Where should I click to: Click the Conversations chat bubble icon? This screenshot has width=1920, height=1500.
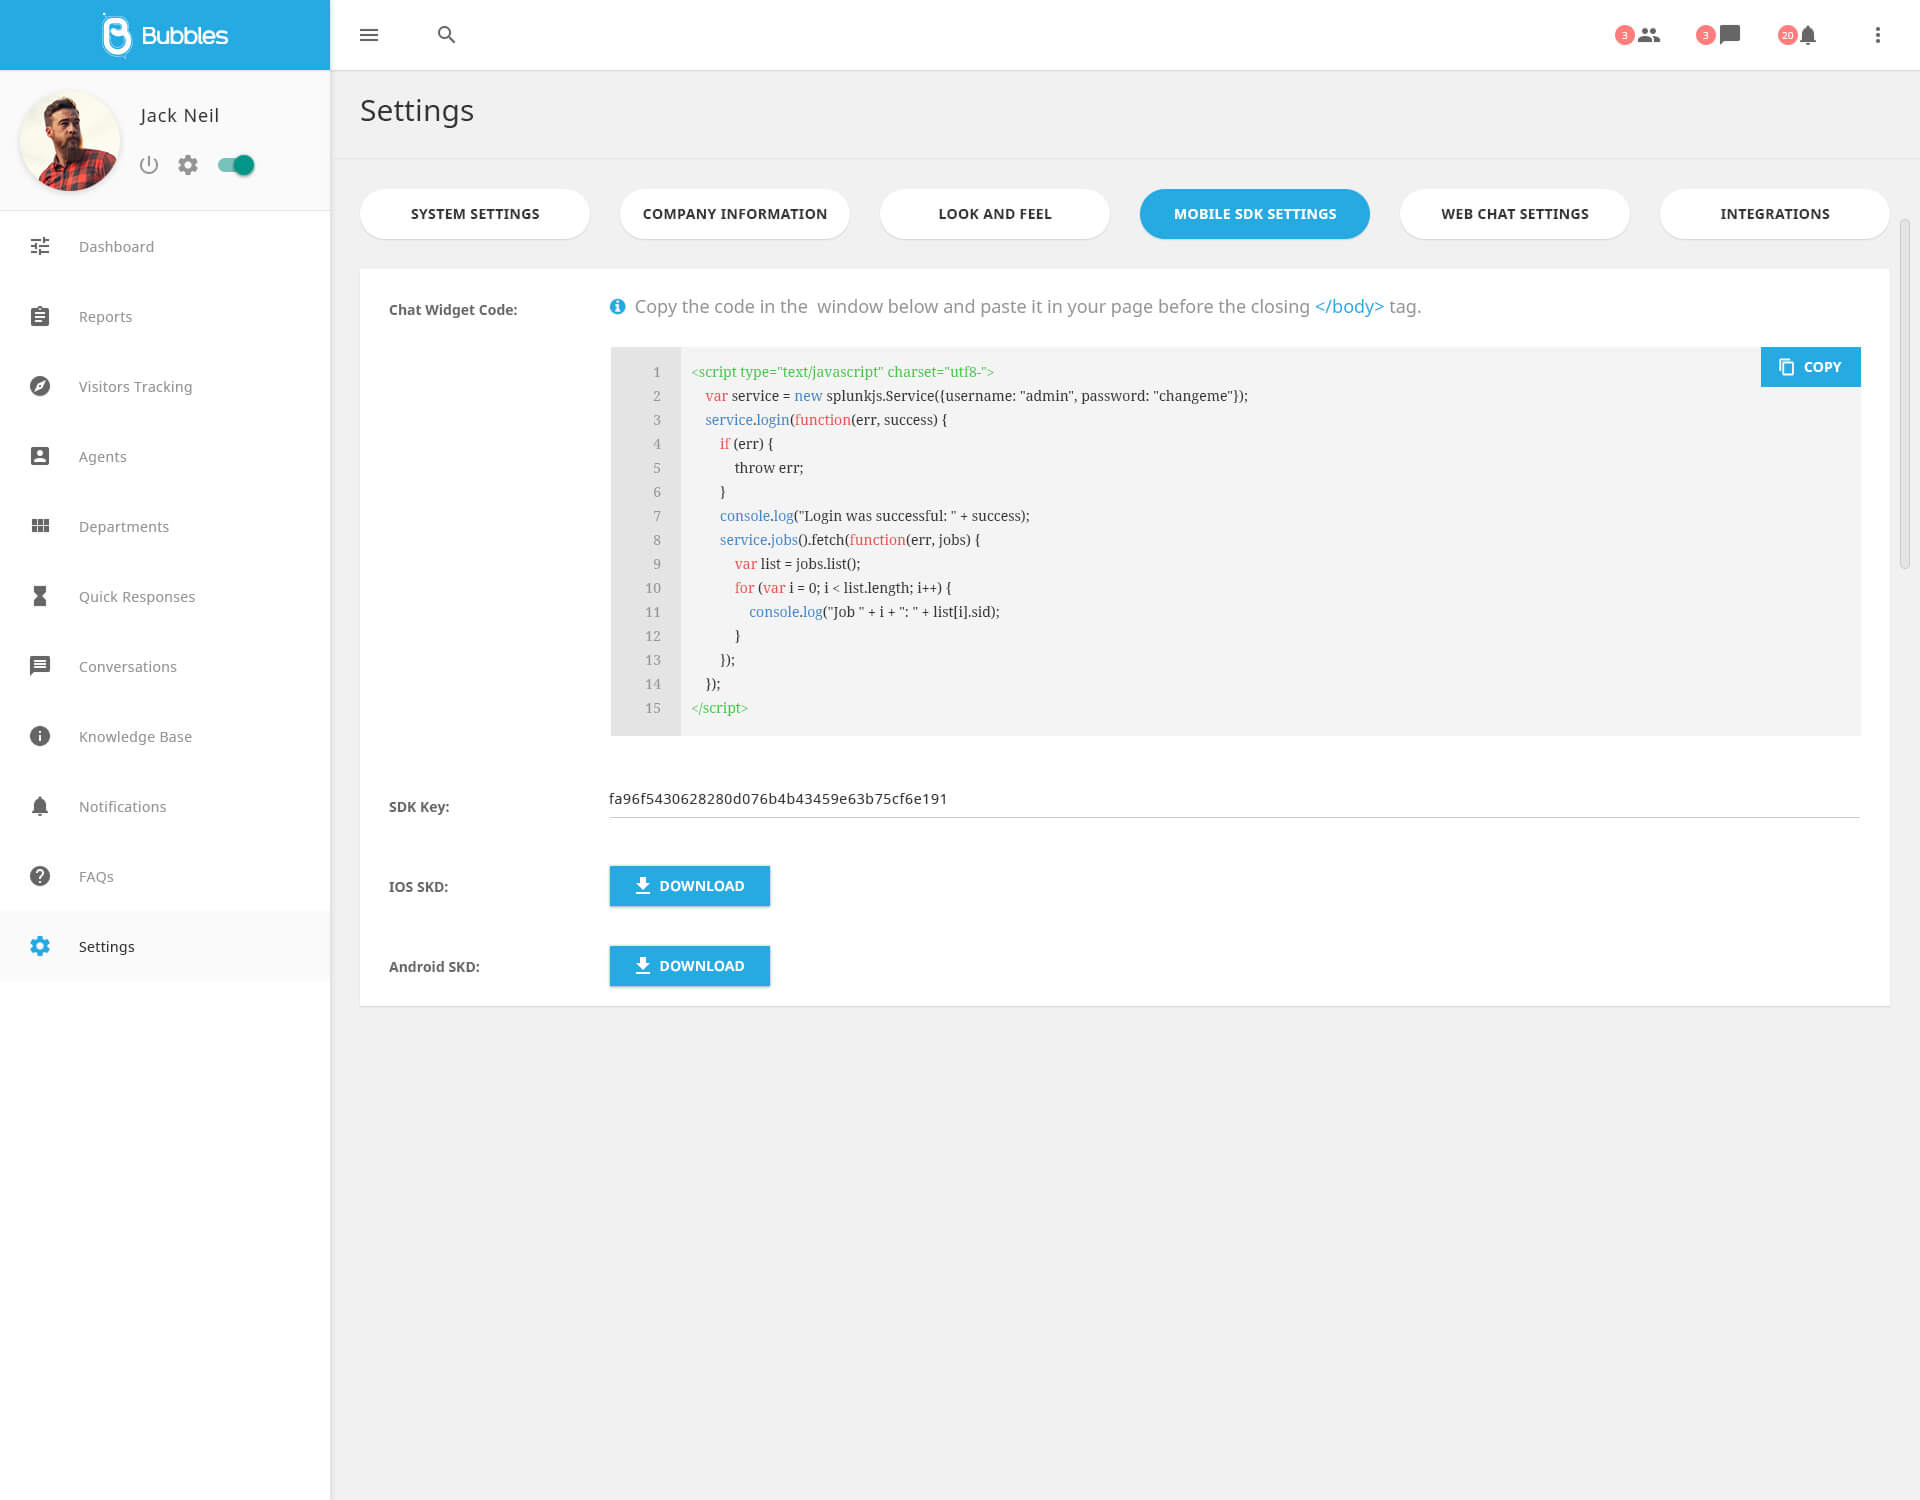(40, 666)
